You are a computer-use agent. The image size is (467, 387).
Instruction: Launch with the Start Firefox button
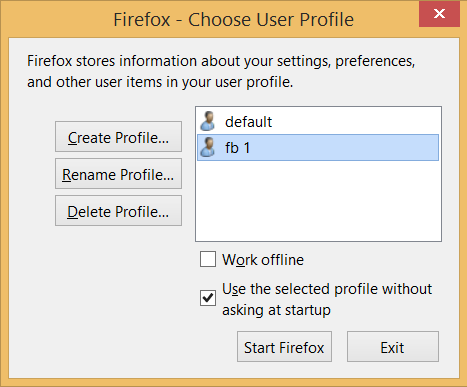click(x=284, y=347)
